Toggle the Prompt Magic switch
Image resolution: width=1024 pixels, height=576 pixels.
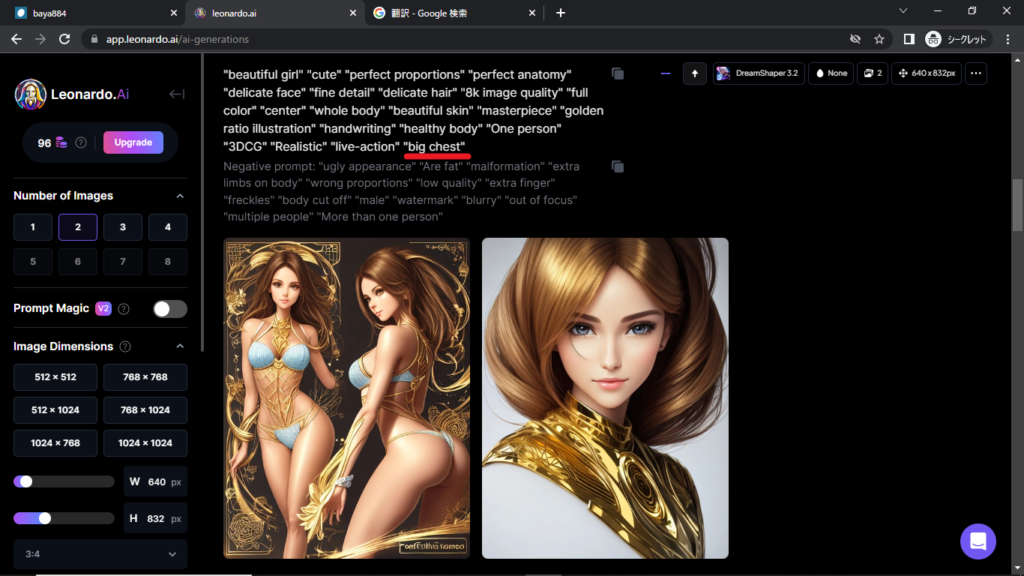click(x=169, y=309)
